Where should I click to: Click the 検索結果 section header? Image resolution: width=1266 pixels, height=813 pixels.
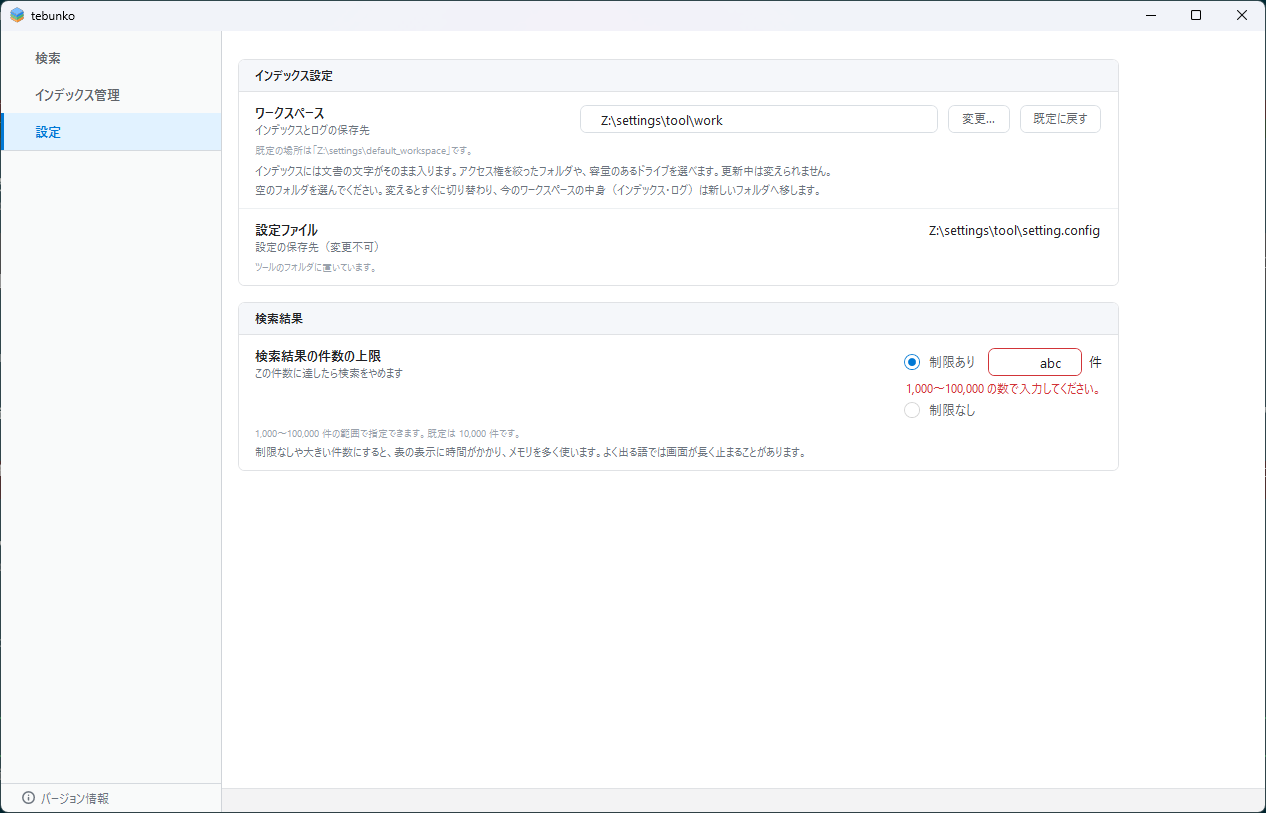(x=678, y=319)
